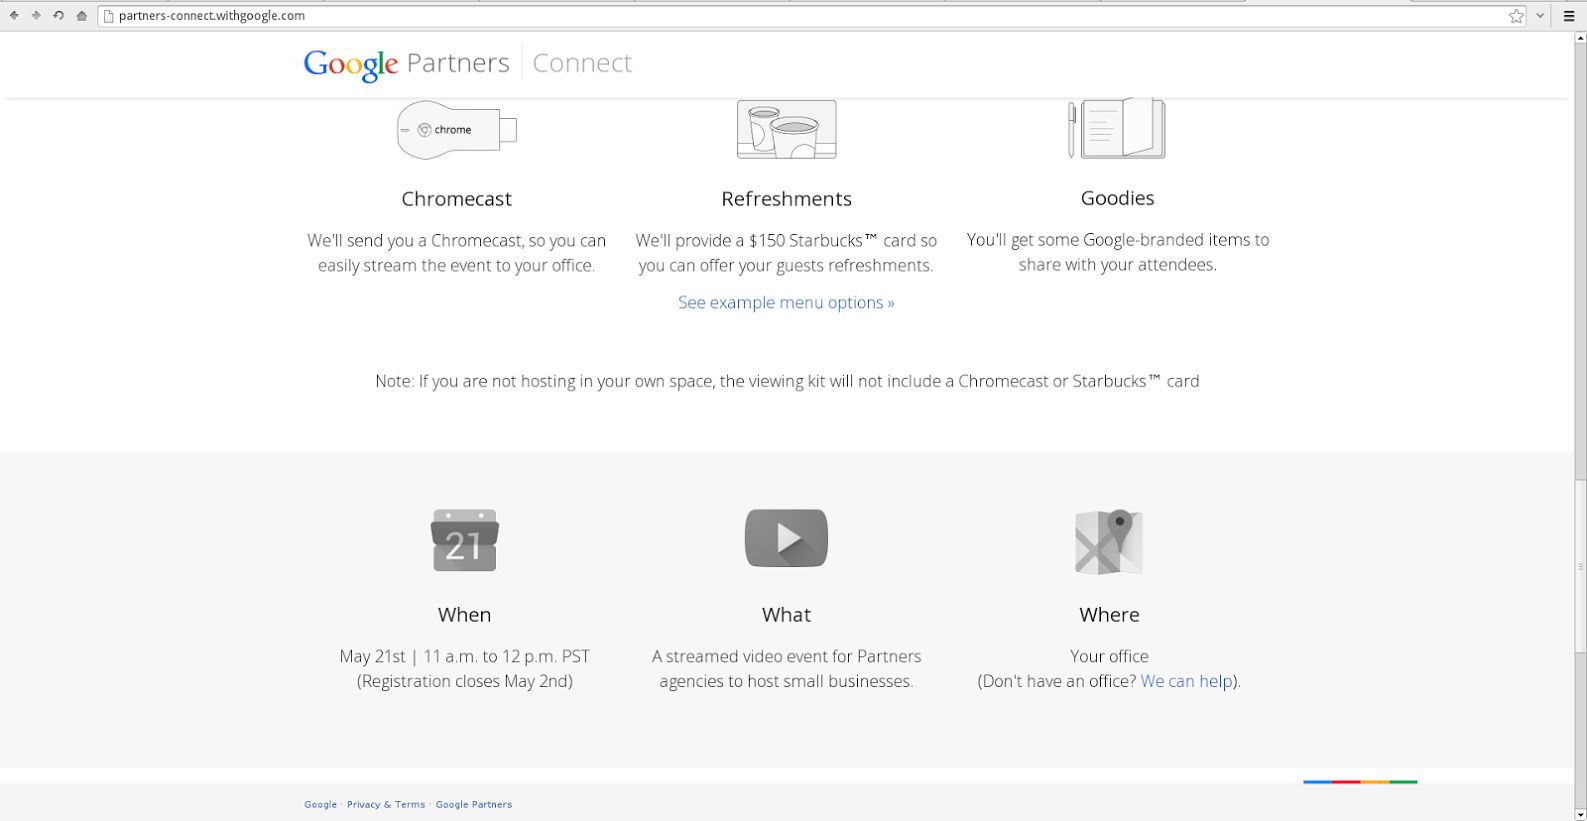Reload the current page
This screenshot has width=1587, height=821.
58,16
